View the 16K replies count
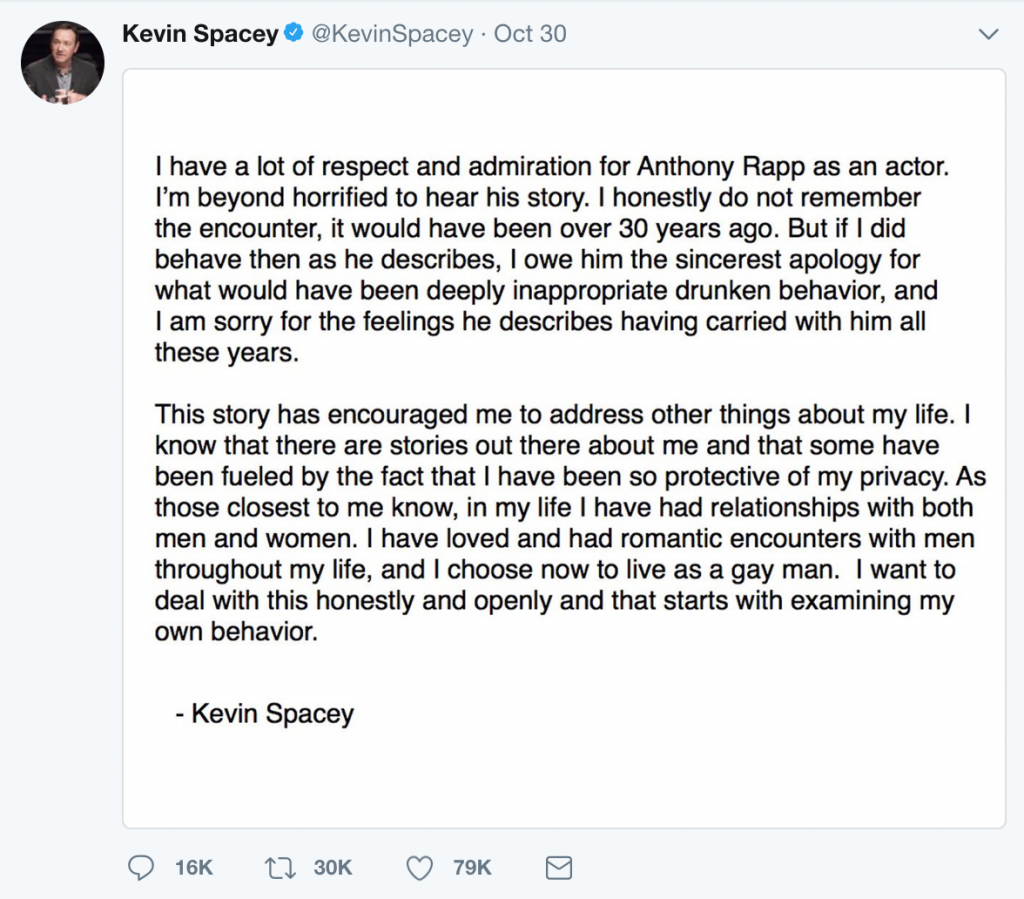The height and width of the screenshot is (899, 1024). (194, 868)
